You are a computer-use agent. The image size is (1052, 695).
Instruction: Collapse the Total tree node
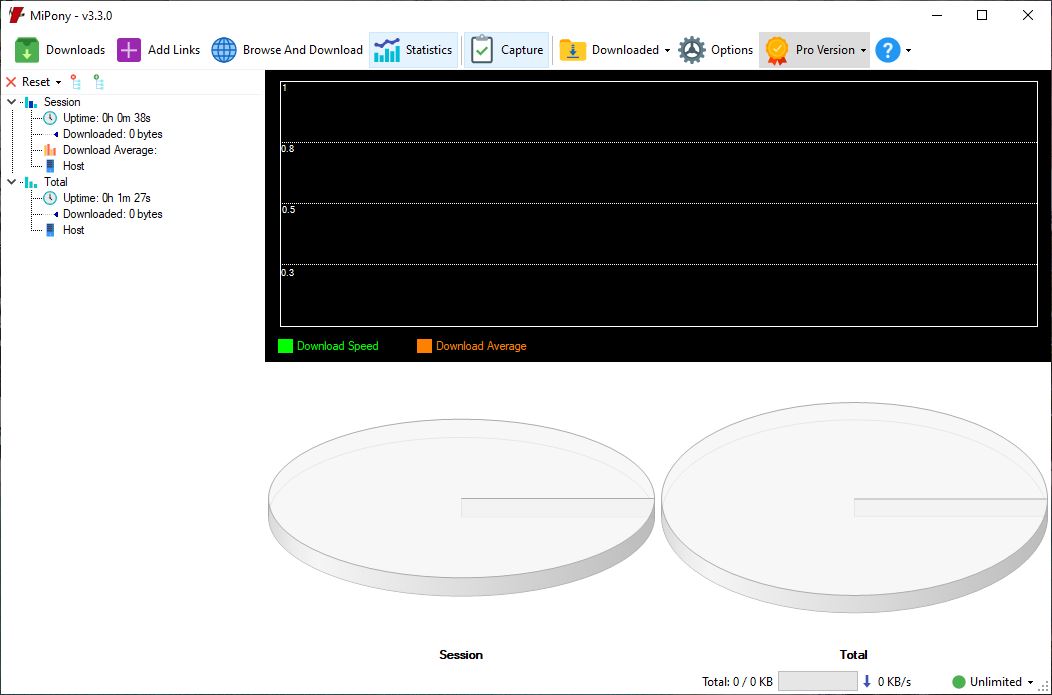click(12, 182)
